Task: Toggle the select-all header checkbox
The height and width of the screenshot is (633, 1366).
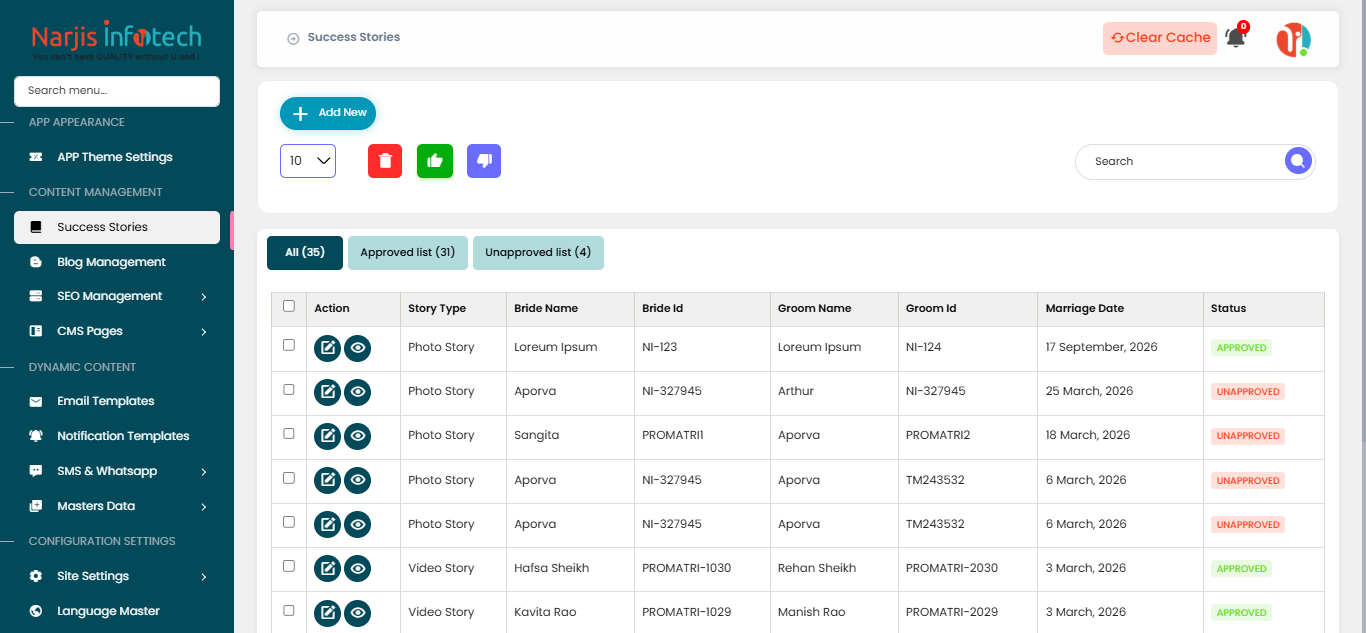Action: tap(289, 306)
